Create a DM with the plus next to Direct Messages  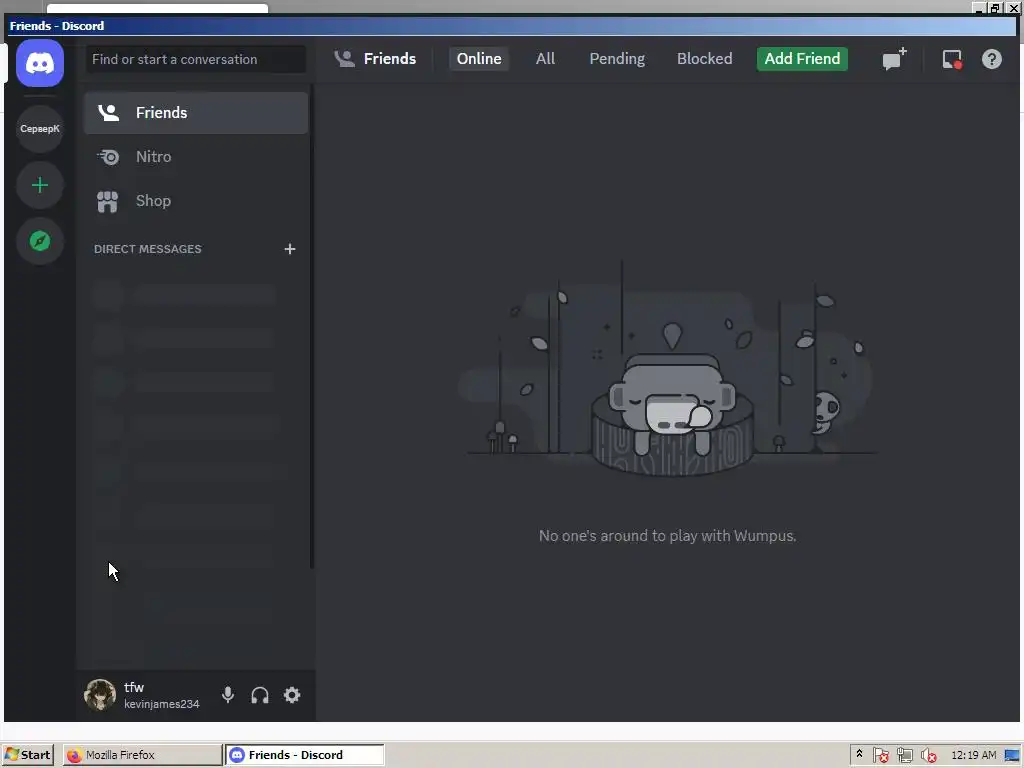click(290, 249)
